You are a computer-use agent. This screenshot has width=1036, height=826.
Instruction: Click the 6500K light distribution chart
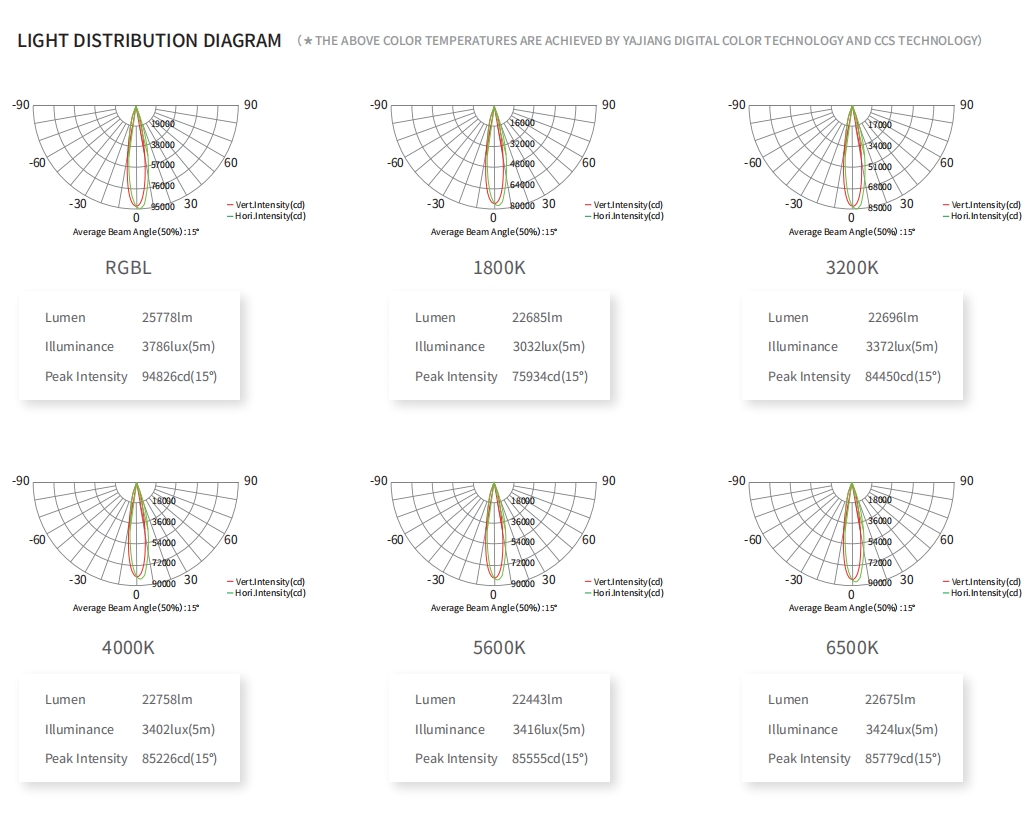852,536
